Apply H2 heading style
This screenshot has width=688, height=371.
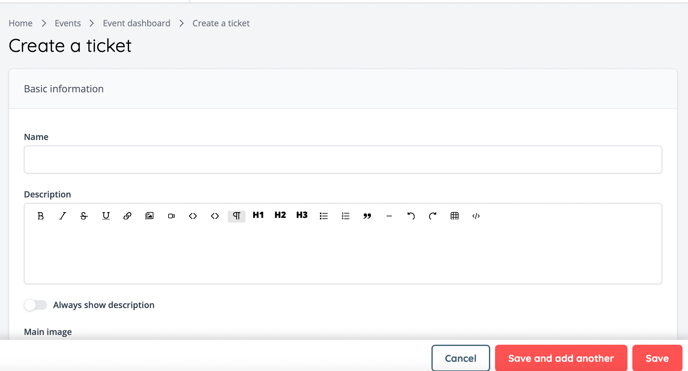pos(280,215)
